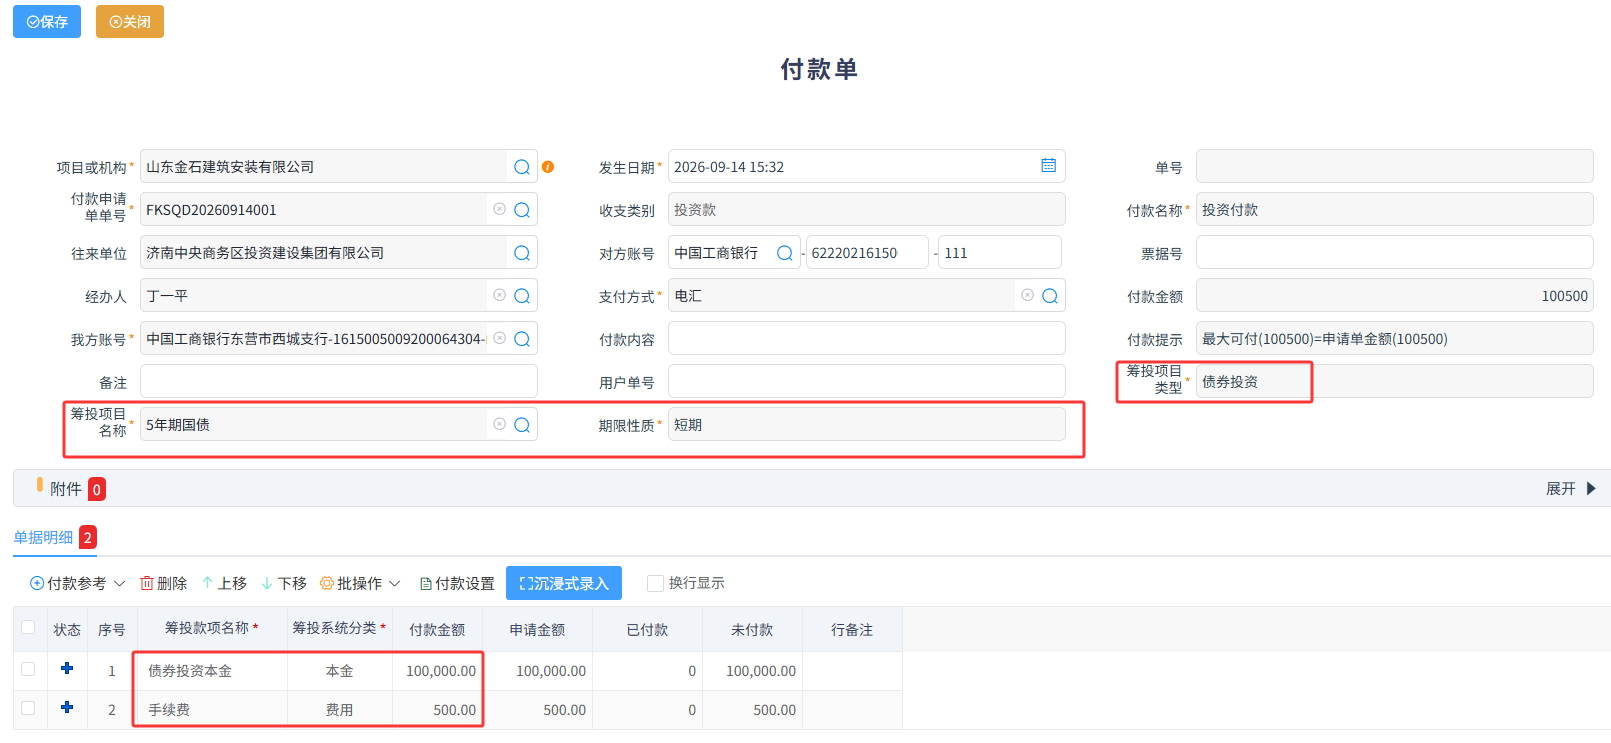Open lookup for 筹投项目名称
Viewport: 1611px width, 743px height.
point(522,425)
